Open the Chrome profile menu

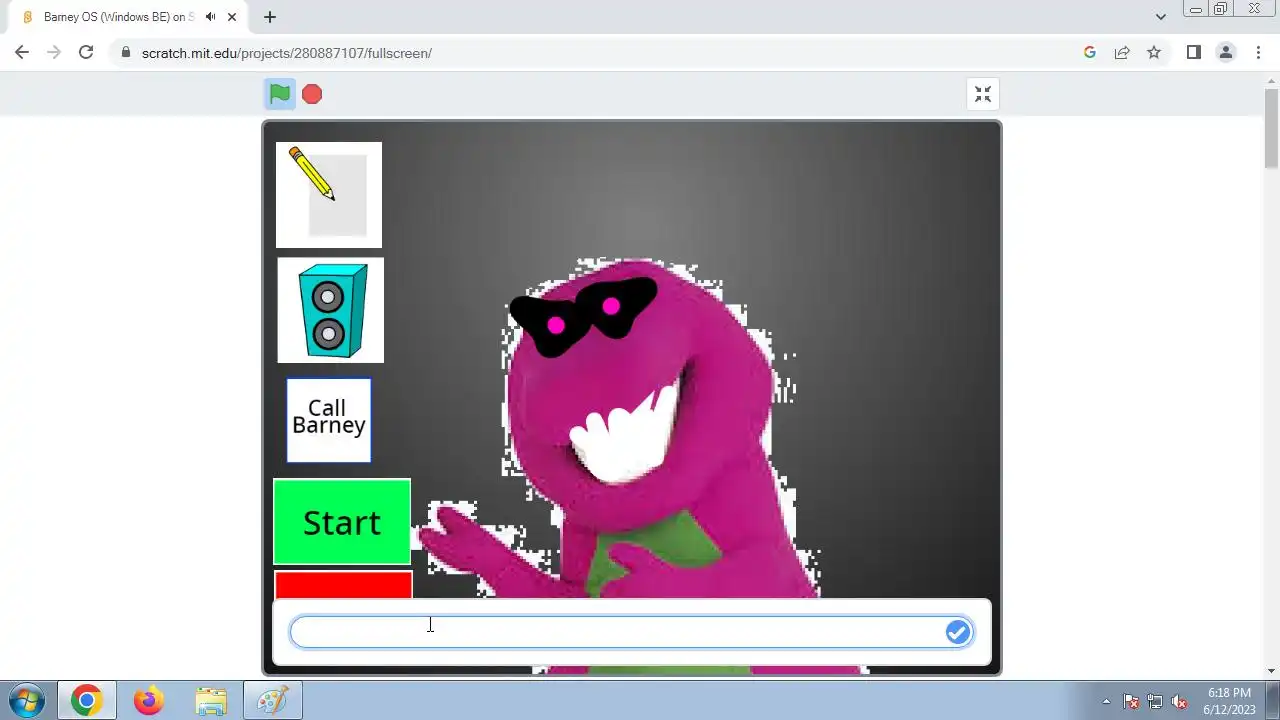click(x=1226, y=52)
